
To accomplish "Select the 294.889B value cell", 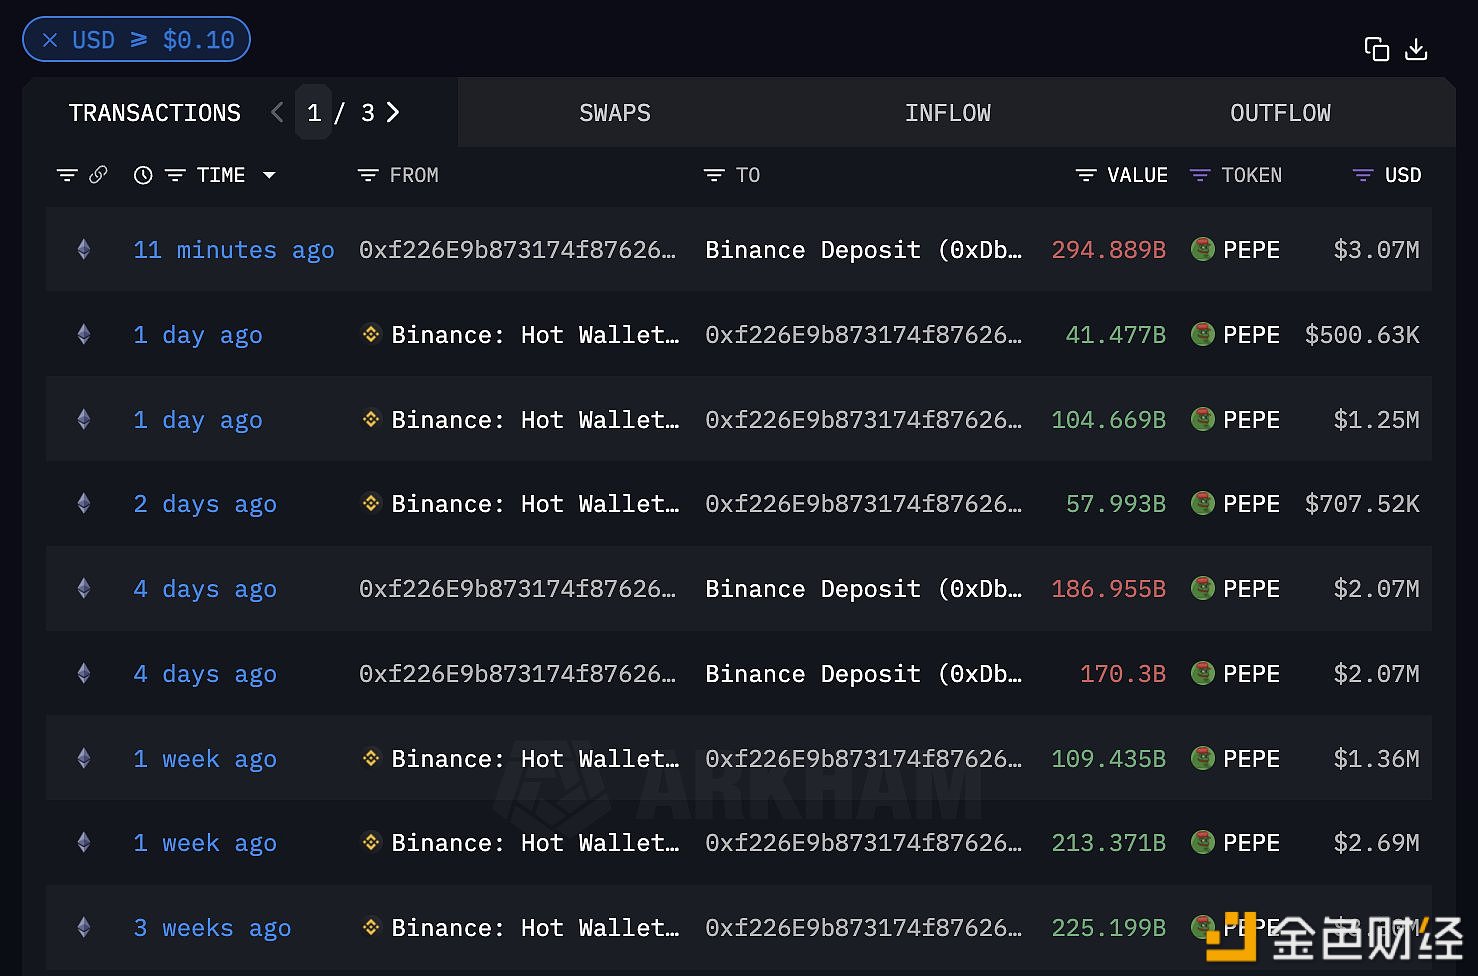I will point(1108,250).
